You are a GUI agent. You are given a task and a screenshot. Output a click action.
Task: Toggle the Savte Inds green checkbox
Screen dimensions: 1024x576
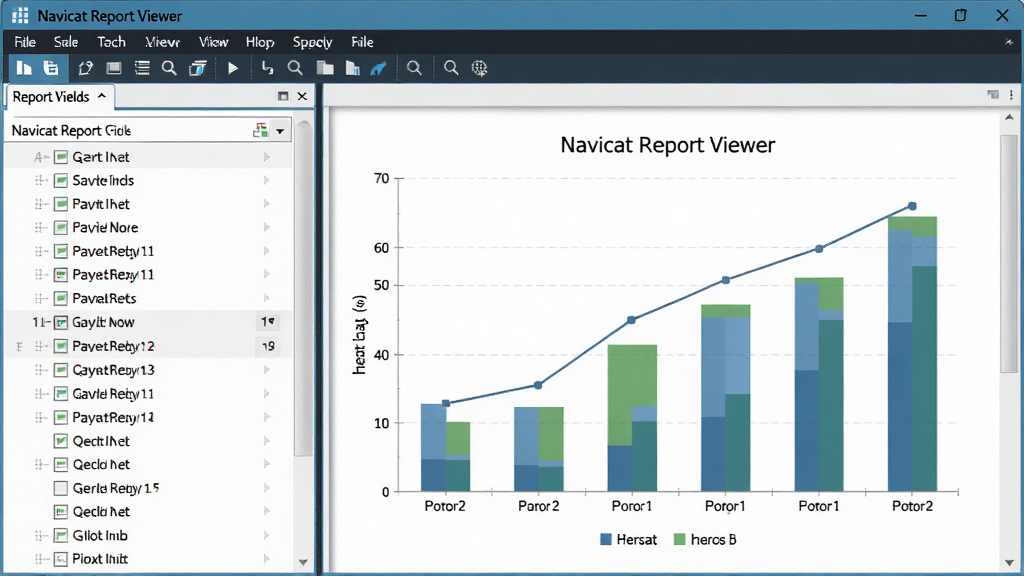(x=61, y=180)
